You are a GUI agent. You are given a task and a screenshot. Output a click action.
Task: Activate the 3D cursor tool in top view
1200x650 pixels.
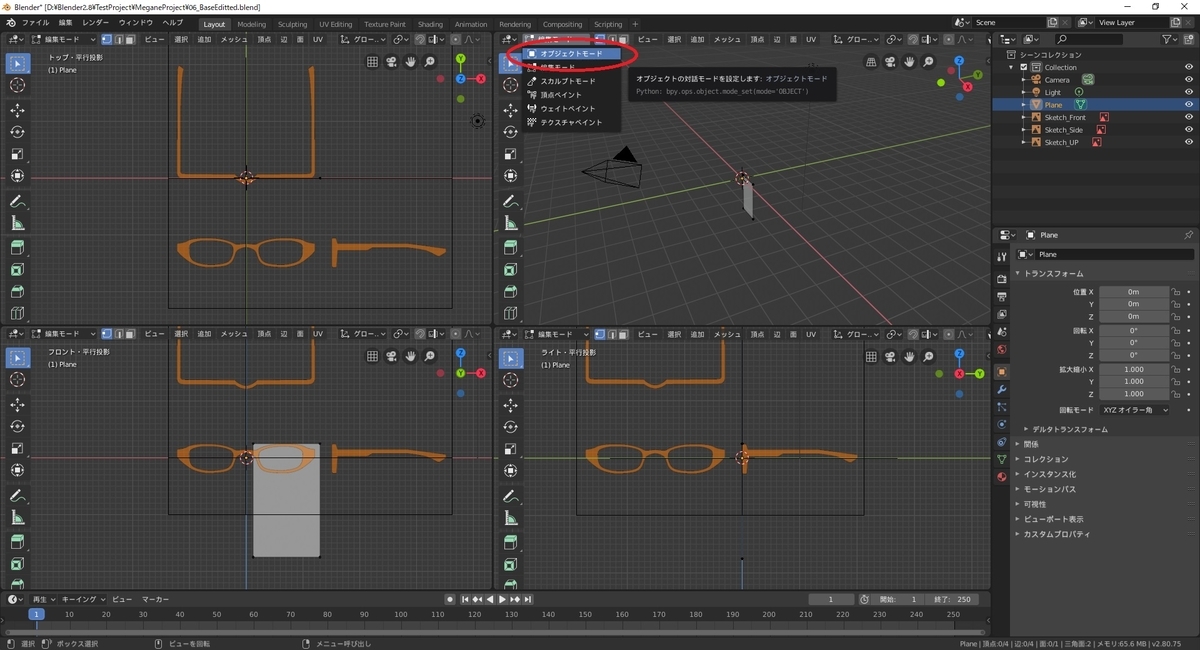17,86
